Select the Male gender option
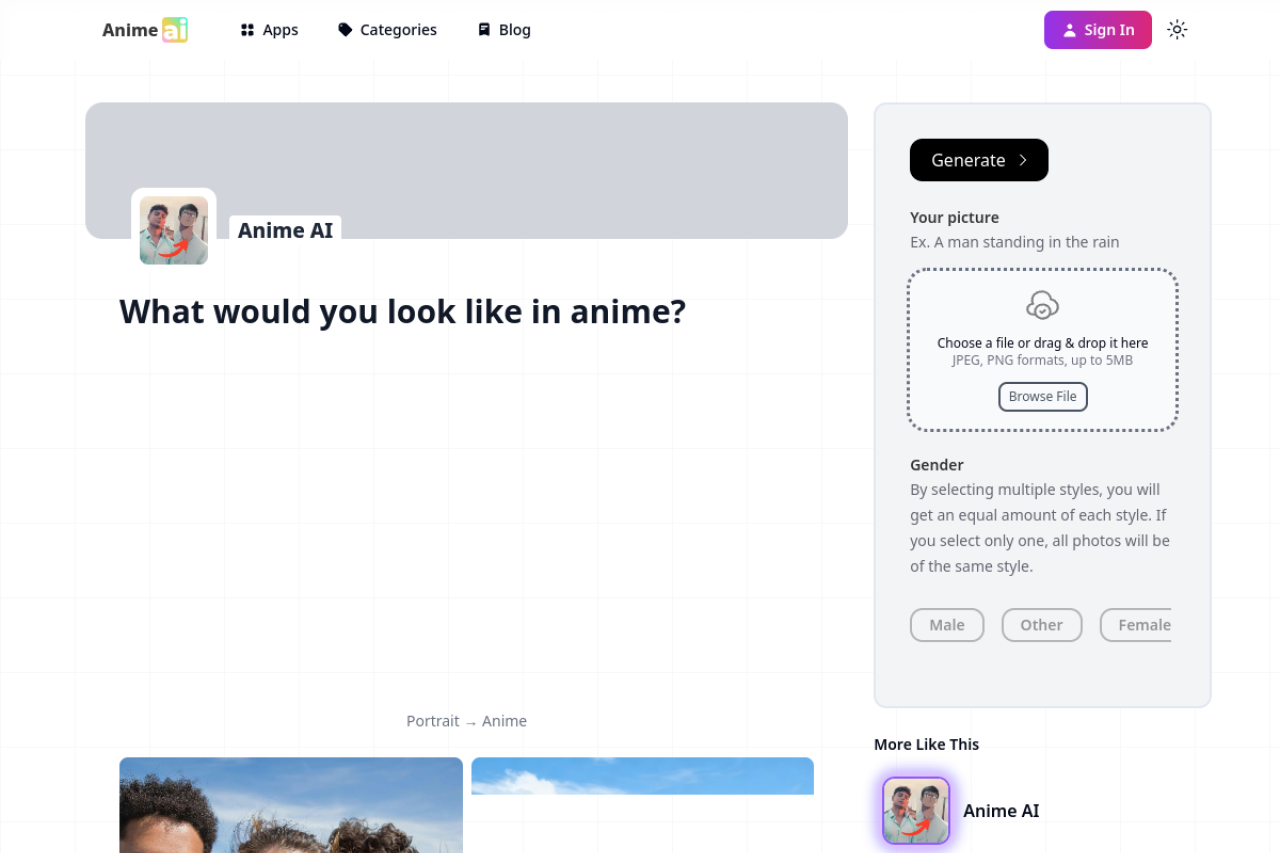Screen dimensions: 1280x853 pos(947,625)
